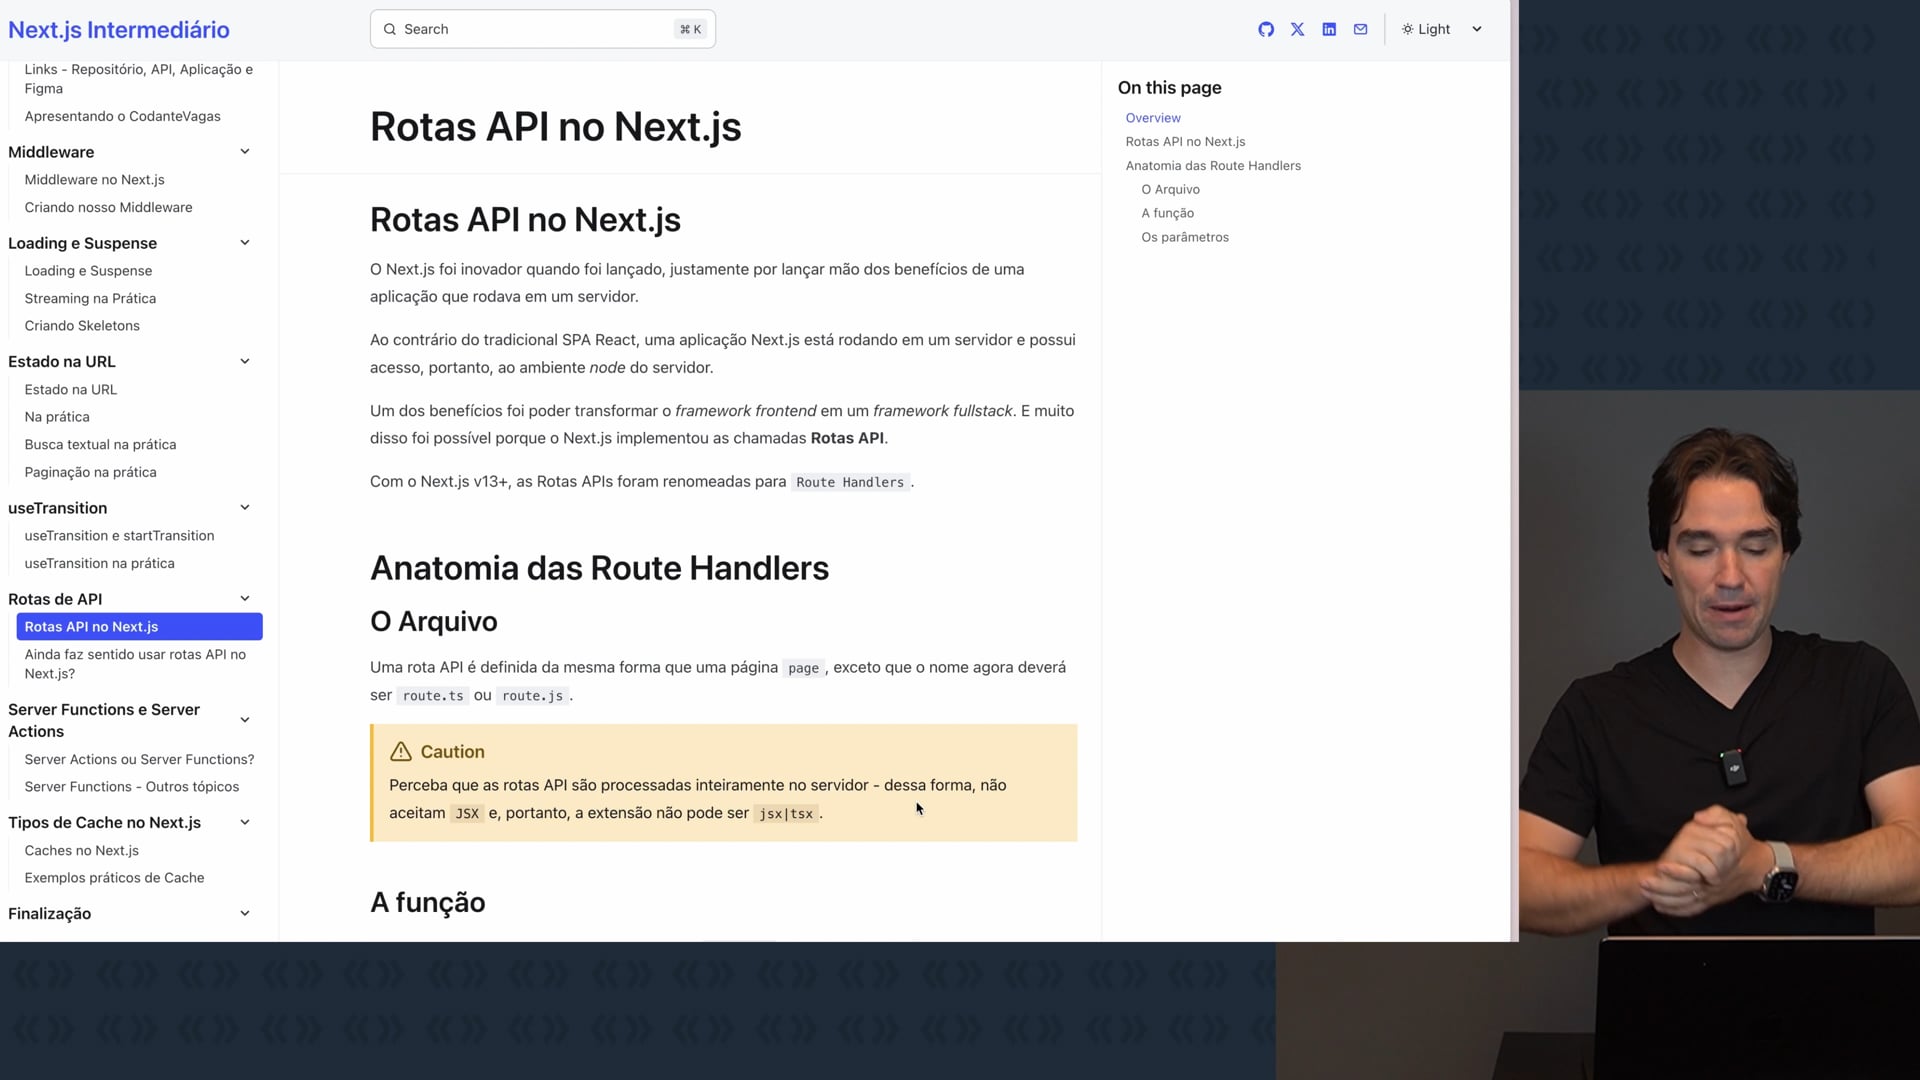Jump to Os parâmetros in page outline

pyautogui.click(x=1185, y=237)
